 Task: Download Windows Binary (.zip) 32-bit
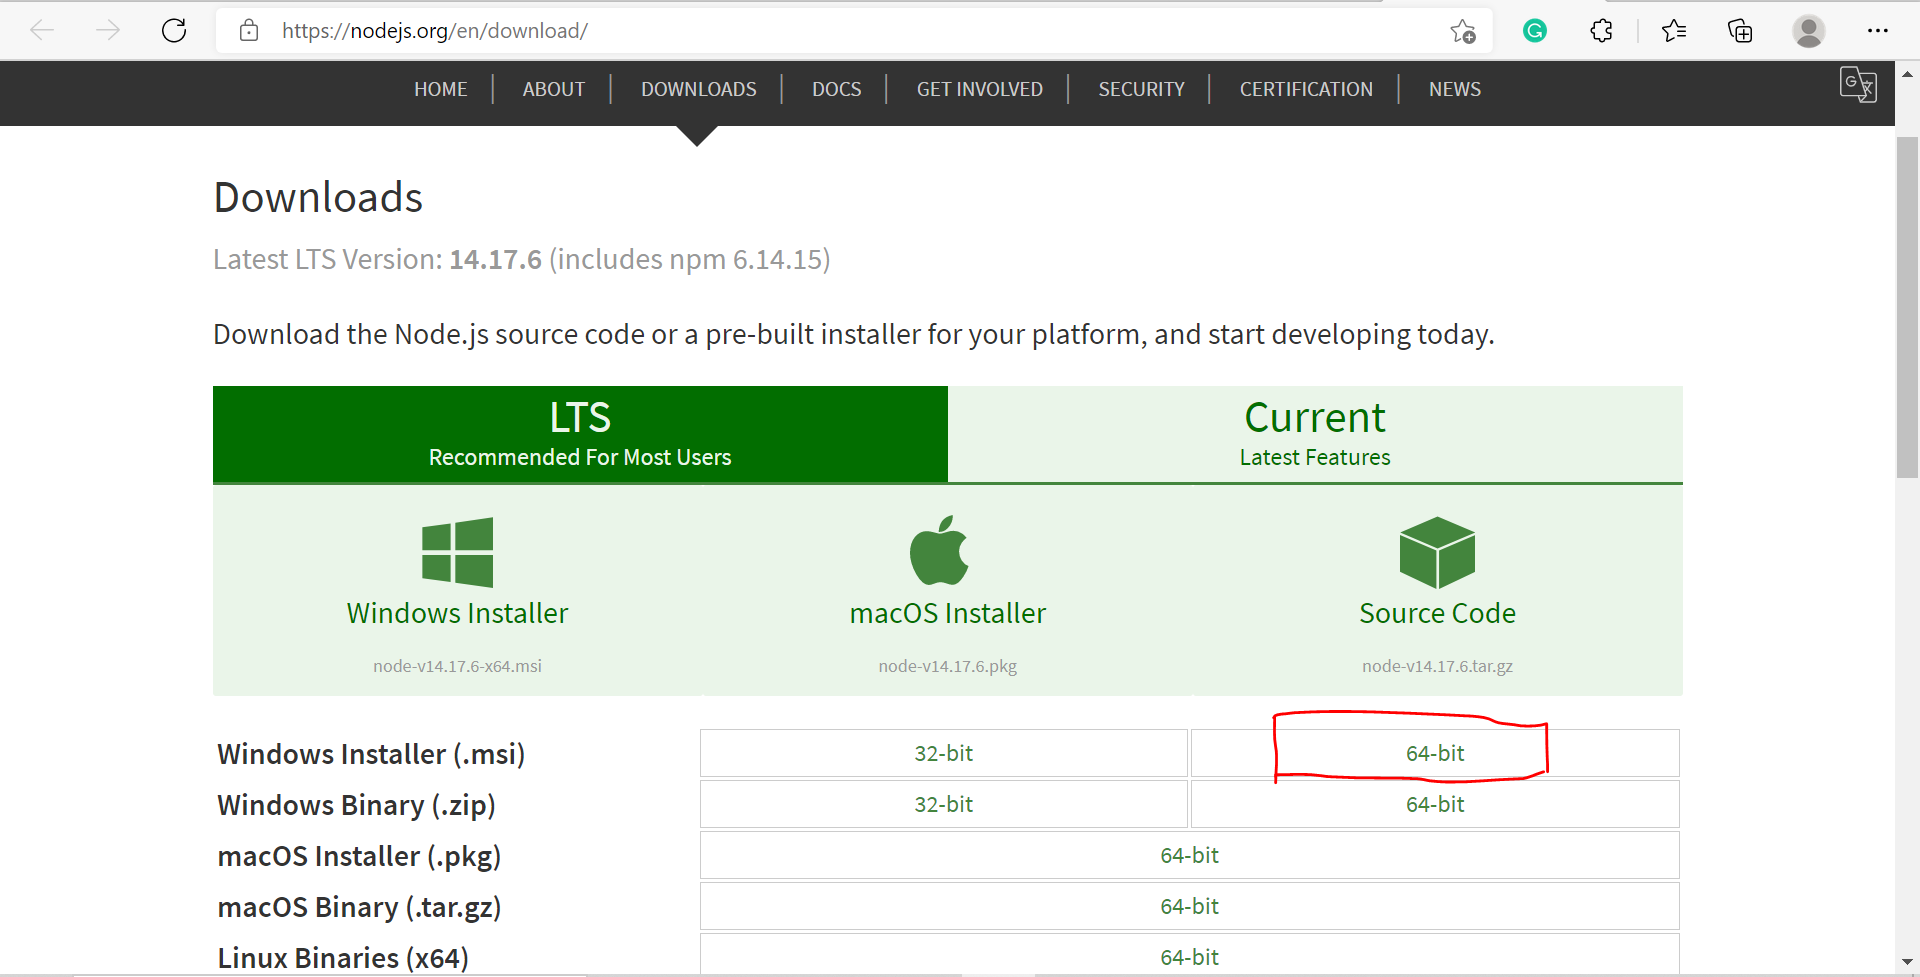tap(944, 804)
